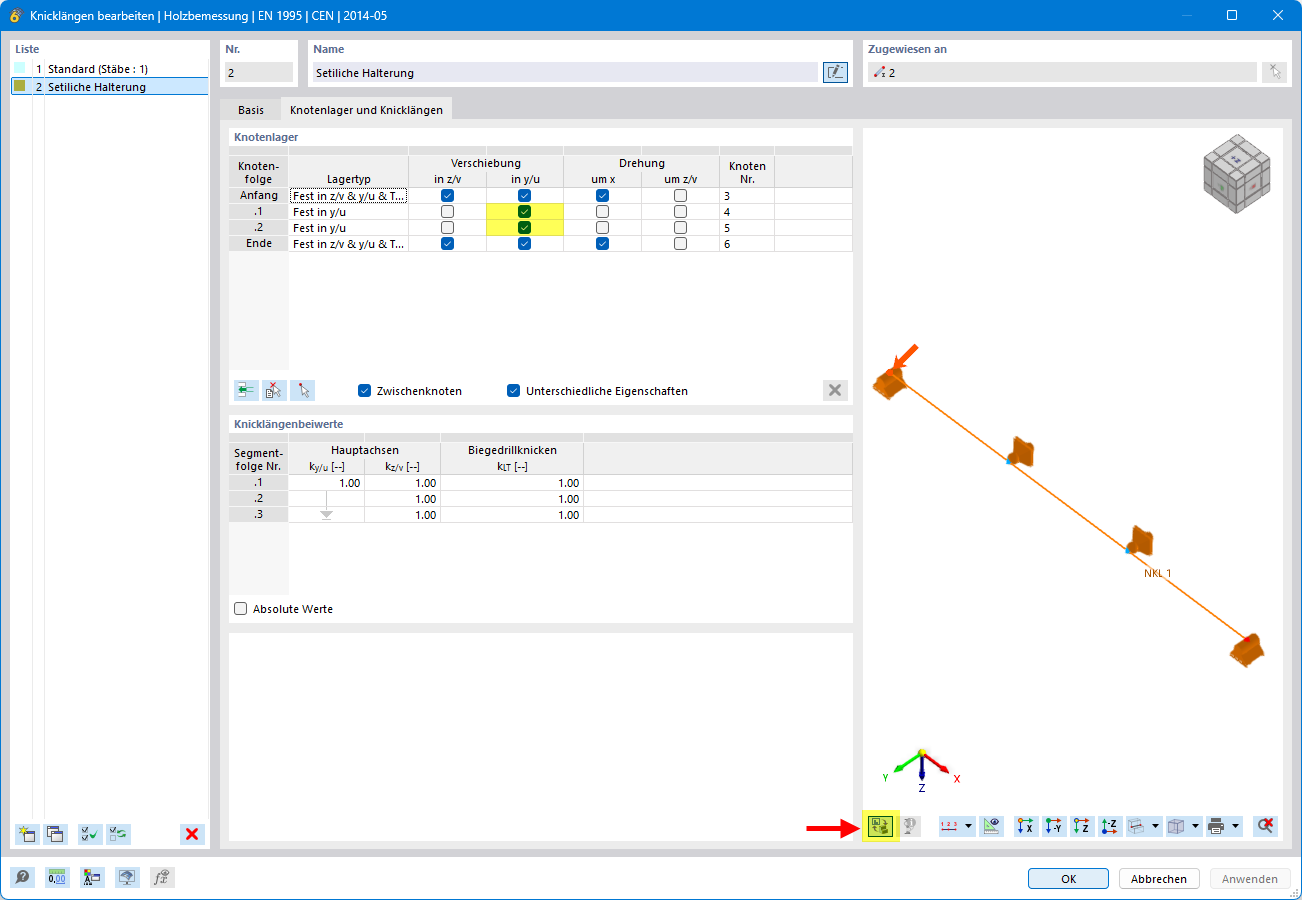The image size is (1302, 900).
Task: Open help with the question mark icon
Action: (x=22, y=878)
